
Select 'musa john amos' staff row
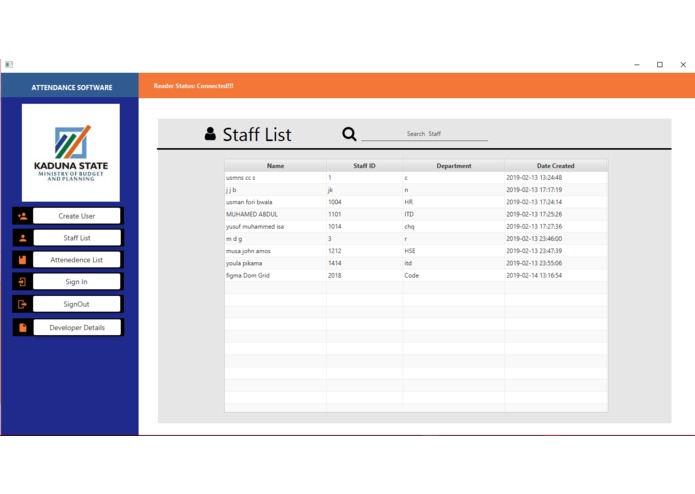click(416, 251)
